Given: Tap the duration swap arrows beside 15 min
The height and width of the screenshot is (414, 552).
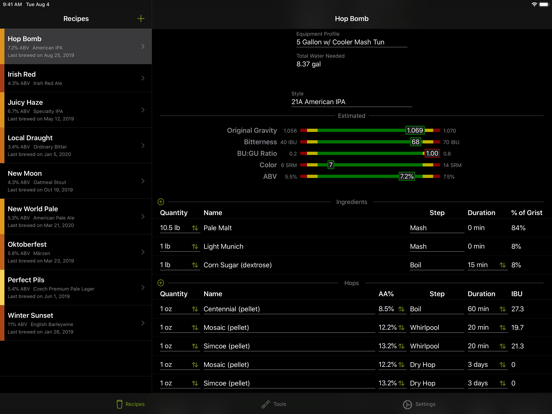Looking at the screenshot, I should [502, 265].
